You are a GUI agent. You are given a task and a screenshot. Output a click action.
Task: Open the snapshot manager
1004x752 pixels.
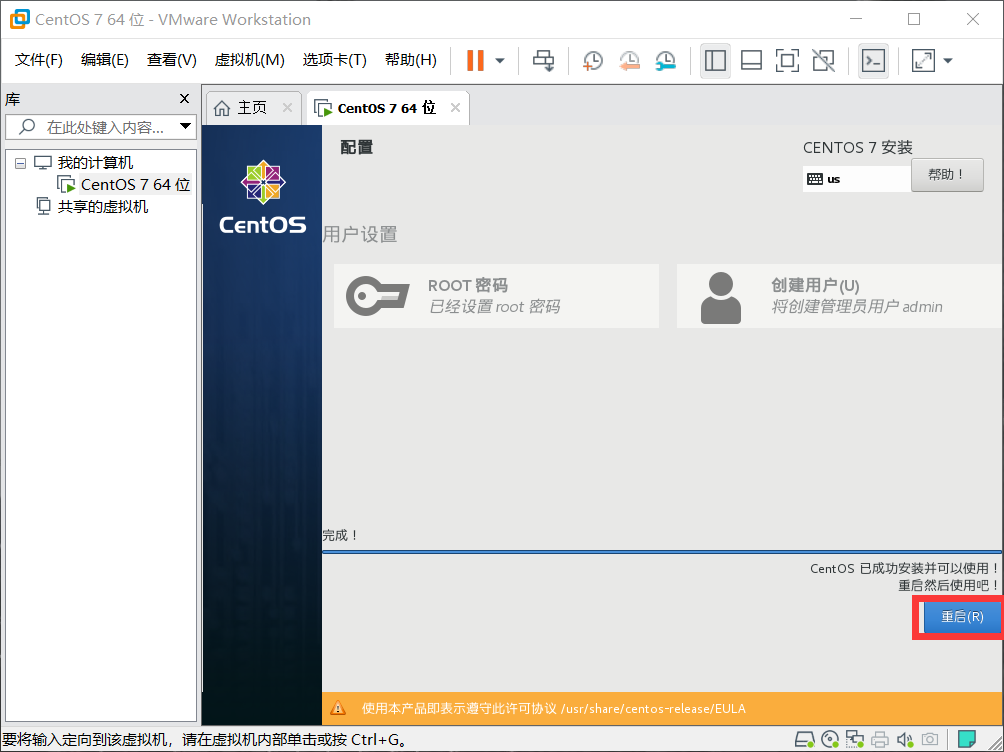[x=666, y=61]
